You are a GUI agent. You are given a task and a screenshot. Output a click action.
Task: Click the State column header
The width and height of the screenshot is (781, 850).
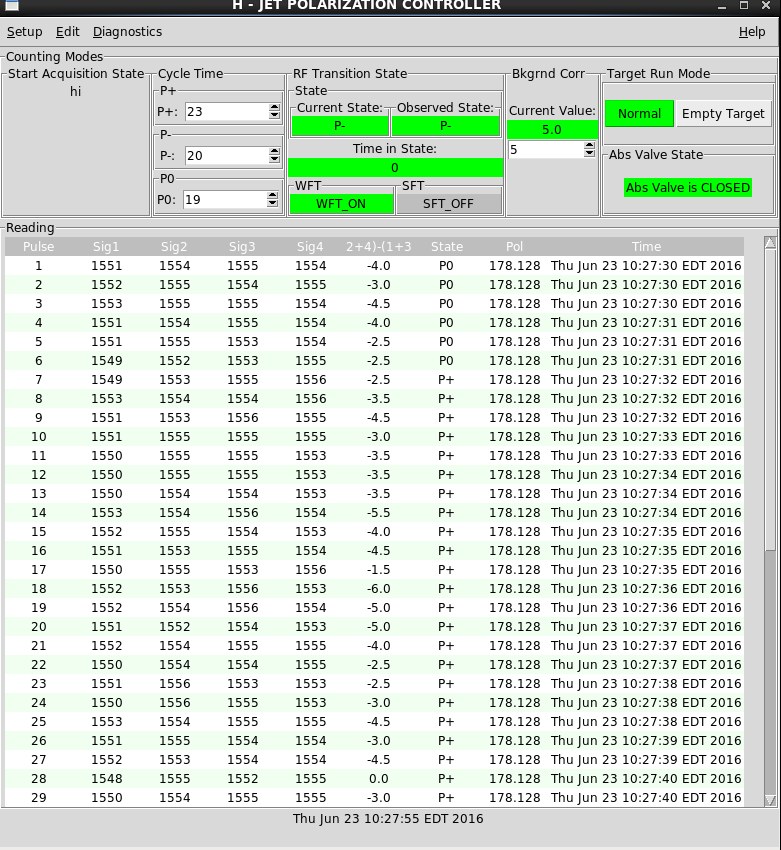click(x=447, y=247)
